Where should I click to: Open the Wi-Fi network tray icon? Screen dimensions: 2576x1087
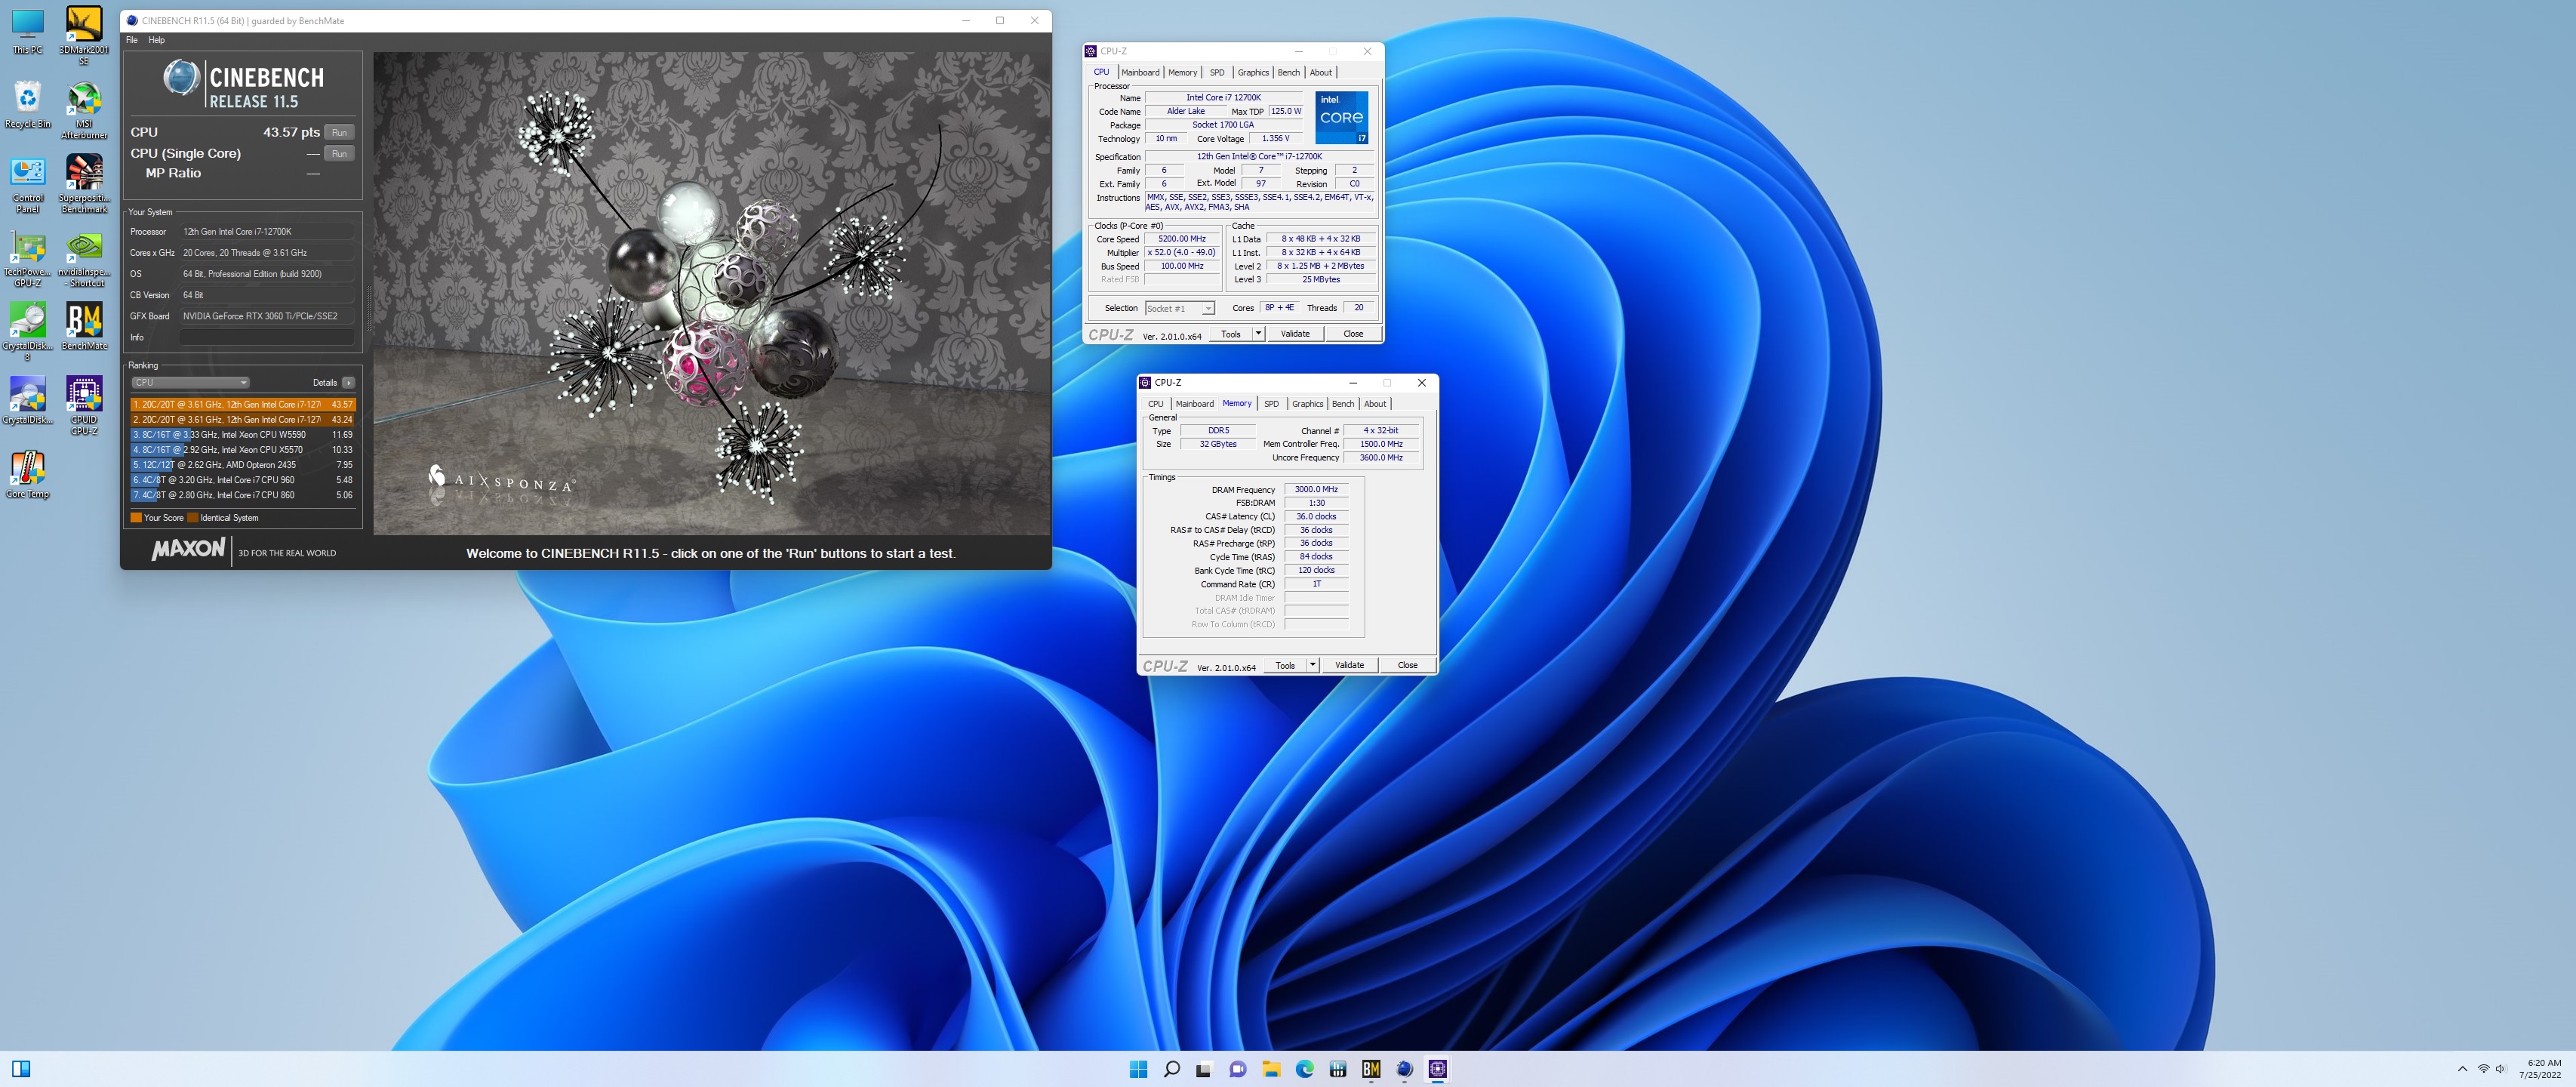2483,1069
